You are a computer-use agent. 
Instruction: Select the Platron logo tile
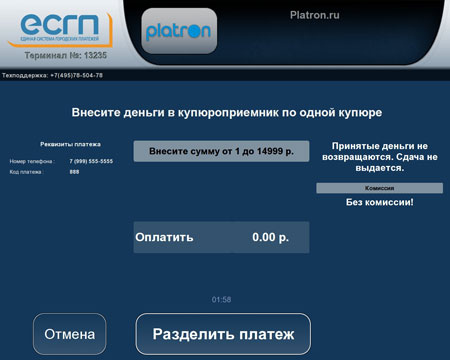179,31
